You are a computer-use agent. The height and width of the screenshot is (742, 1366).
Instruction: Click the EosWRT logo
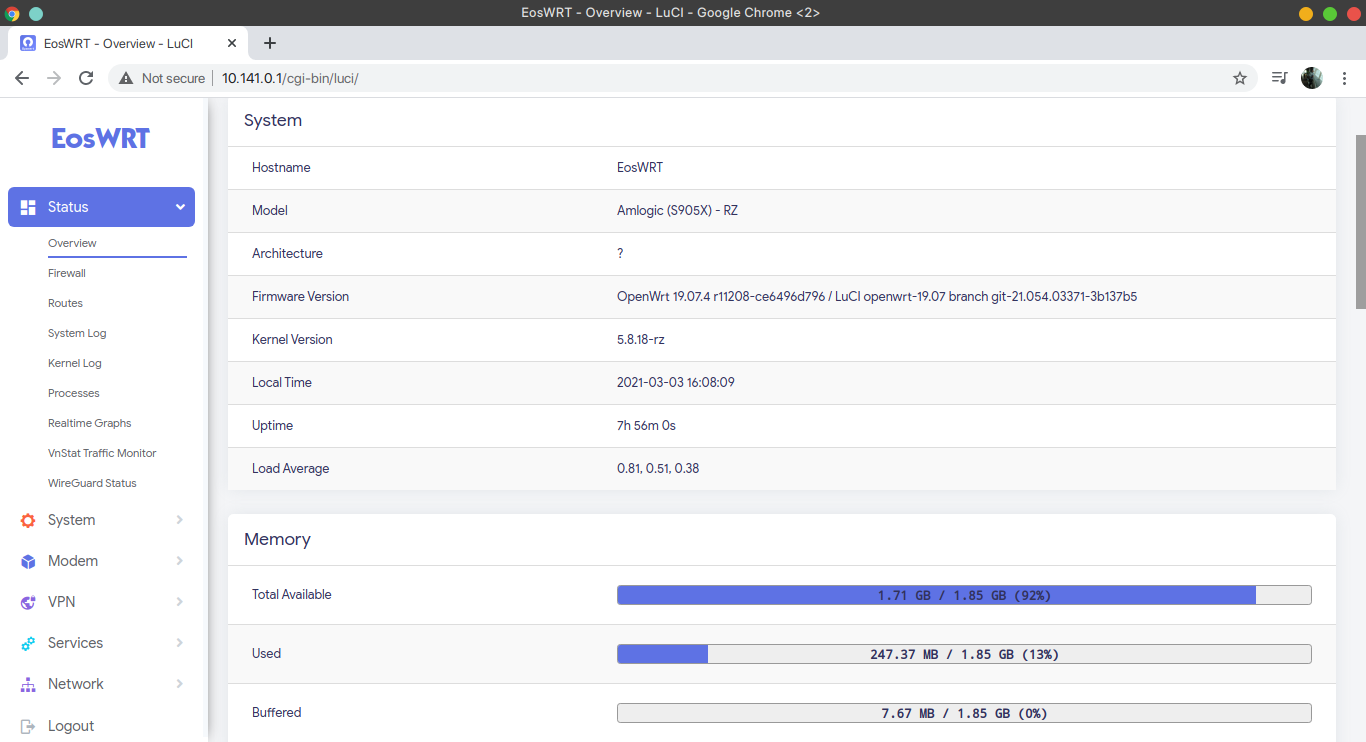[x=101, y=138]
